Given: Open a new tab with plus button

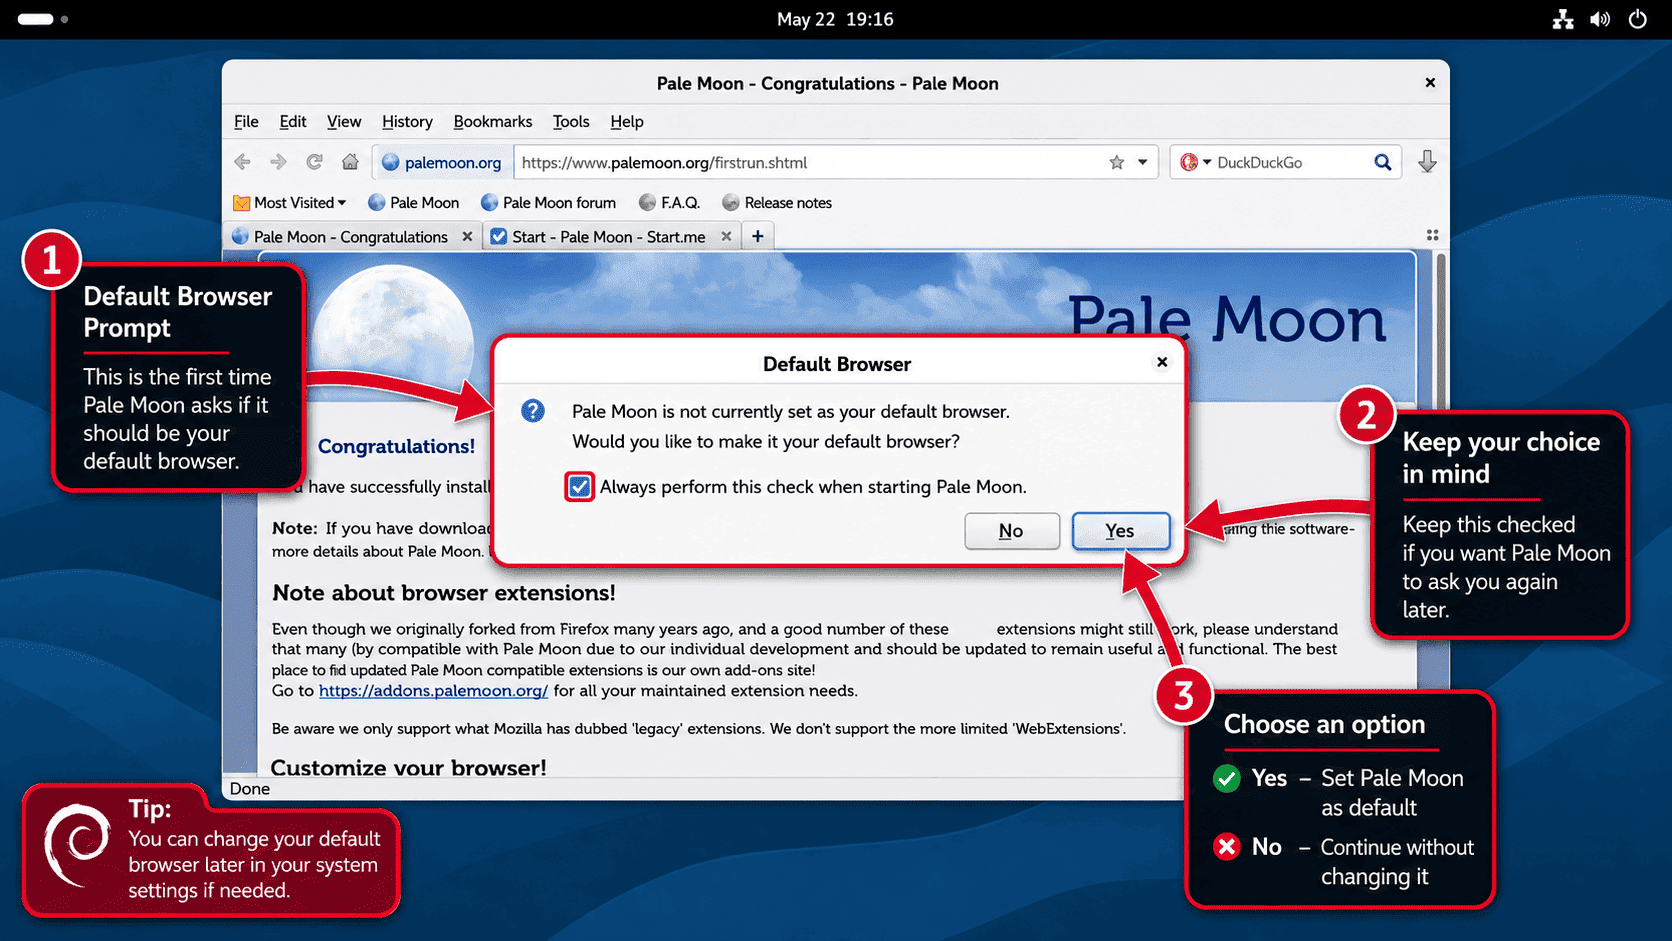Looking at the screenshot, I should [758, 237].
